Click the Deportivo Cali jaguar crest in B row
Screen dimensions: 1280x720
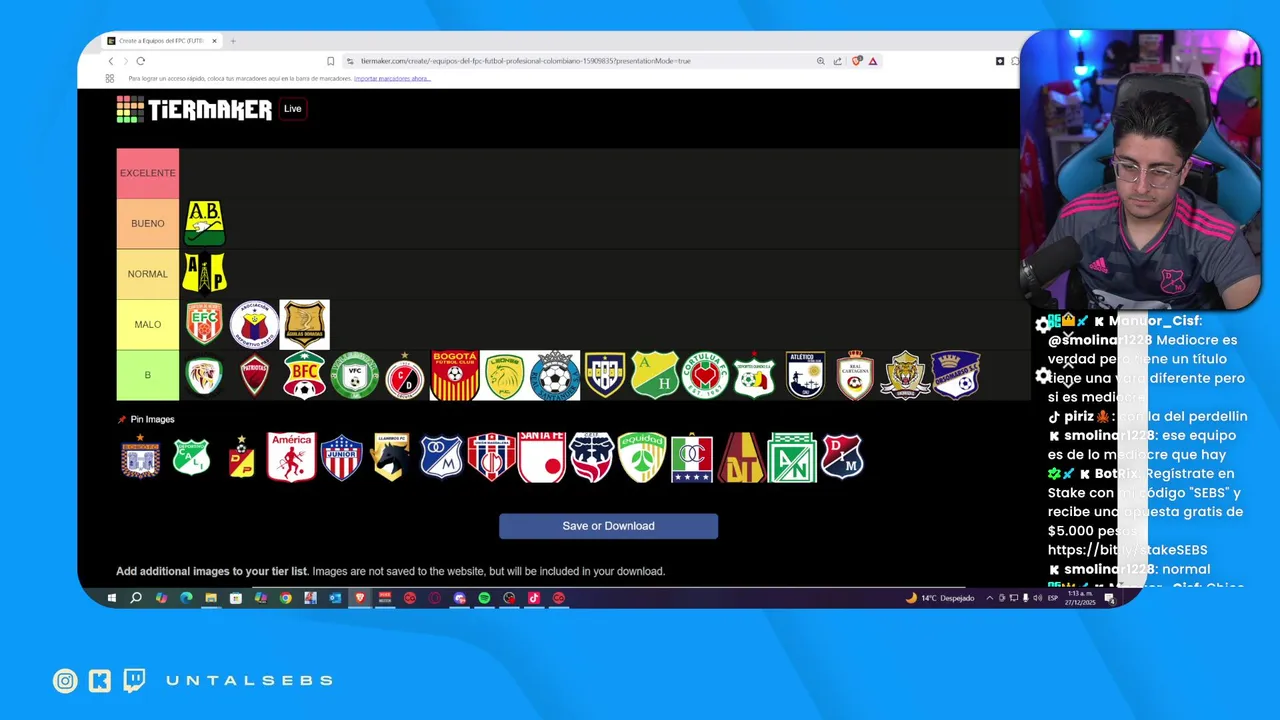[204, 375]
